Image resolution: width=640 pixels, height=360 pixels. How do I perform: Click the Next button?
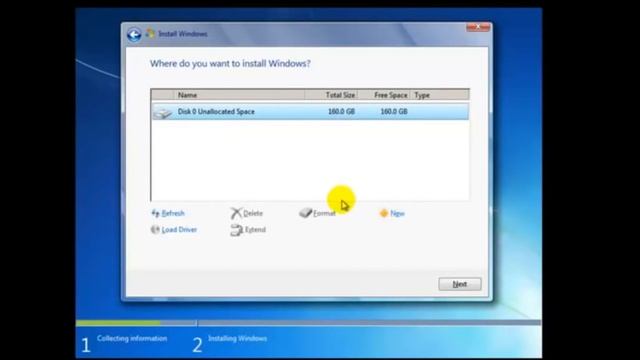(460, 284)
